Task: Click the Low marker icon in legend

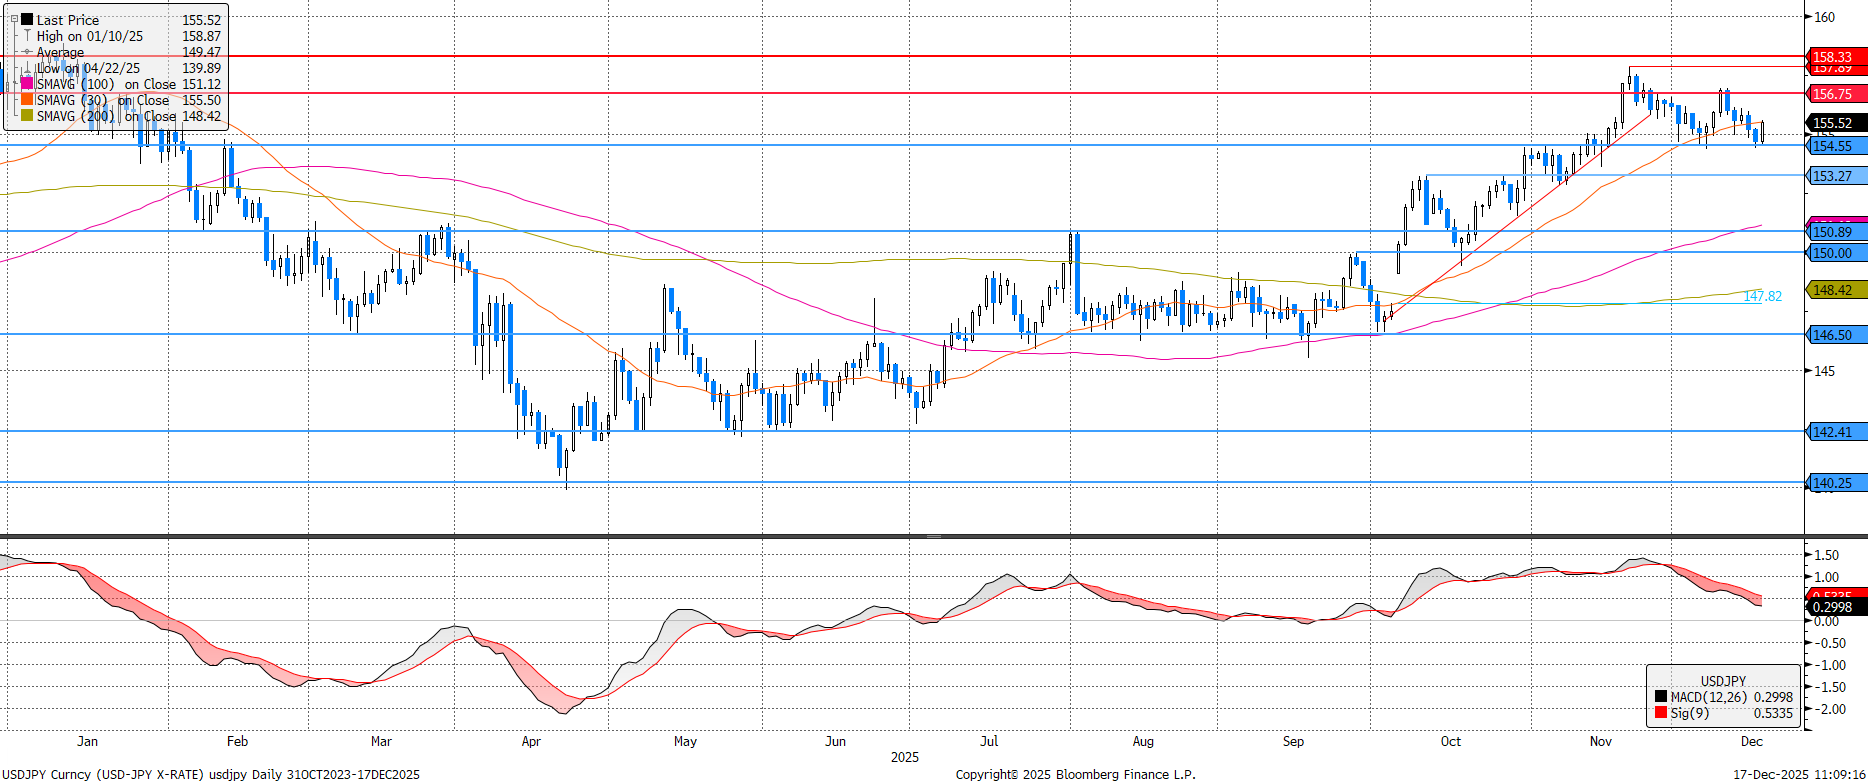Action: (27, 68)
